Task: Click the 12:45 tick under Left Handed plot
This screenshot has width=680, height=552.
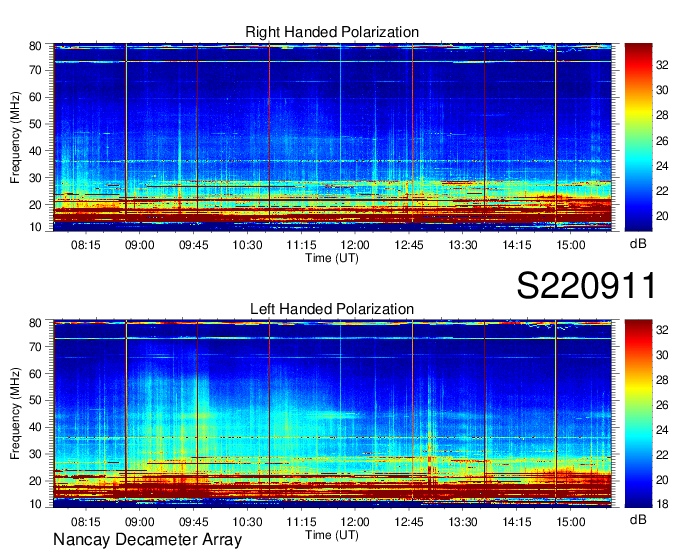Action: [409, 522]
